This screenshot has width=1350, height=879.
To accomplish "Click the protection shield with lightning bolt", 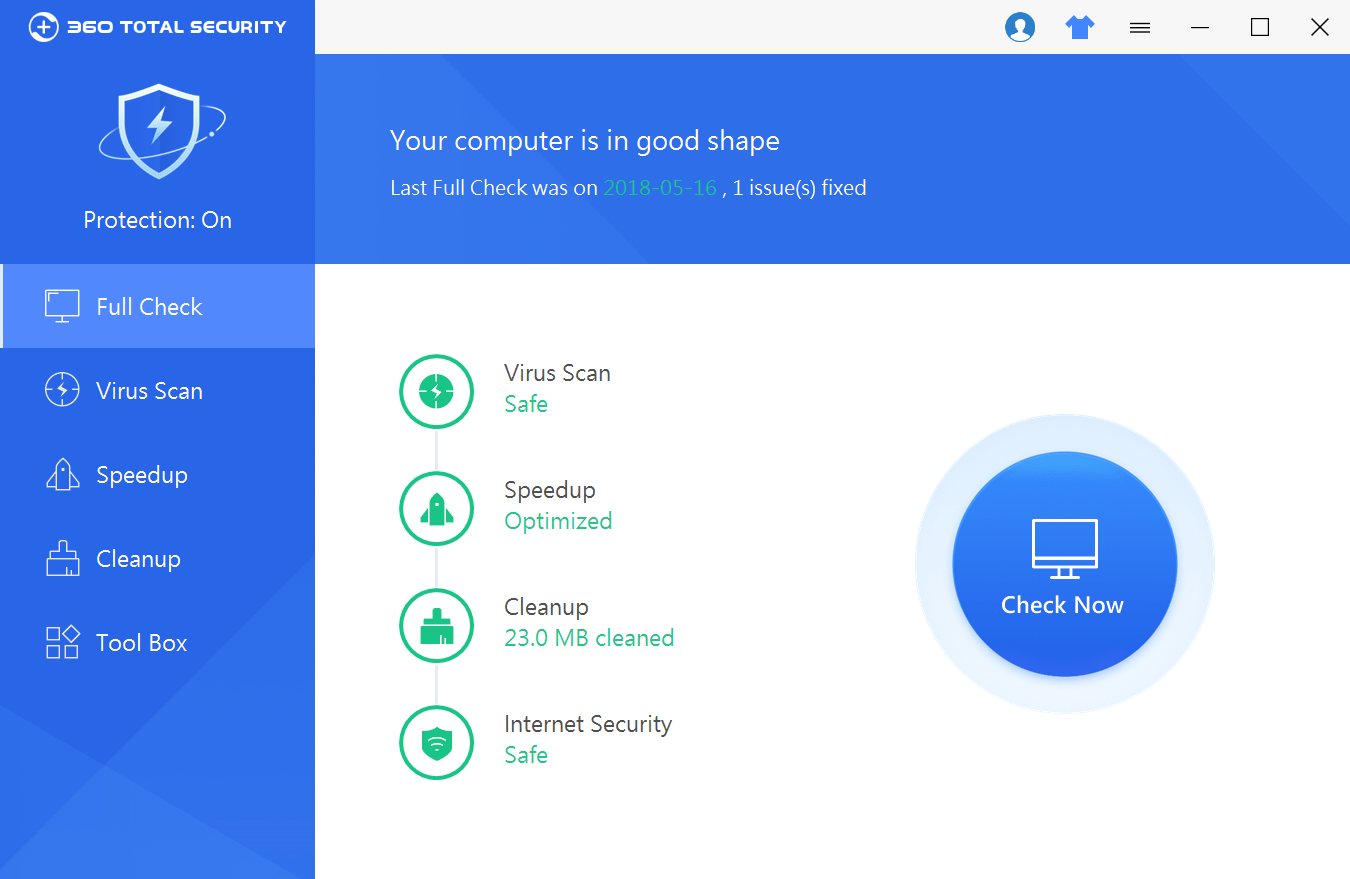I will [157, 131].
